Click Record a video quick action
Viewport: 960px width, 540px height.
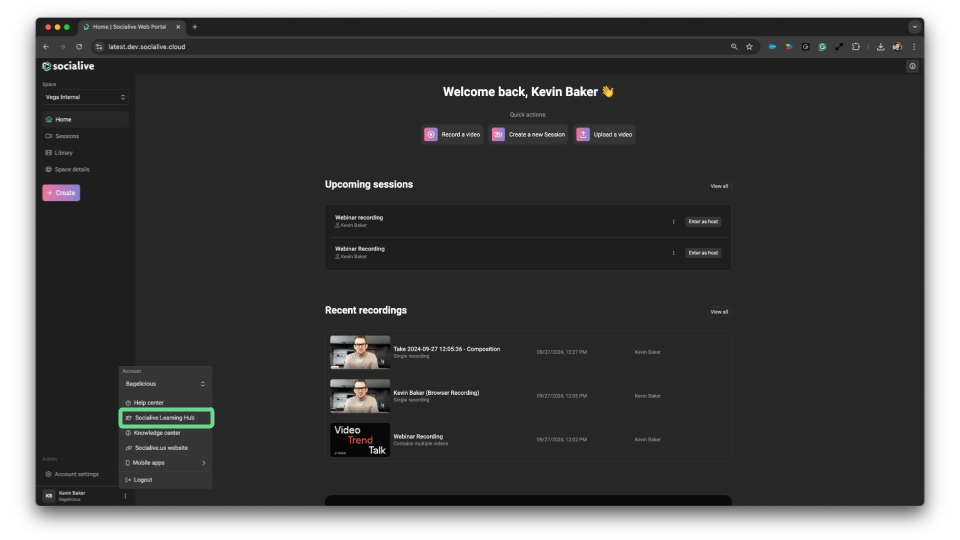452,135
